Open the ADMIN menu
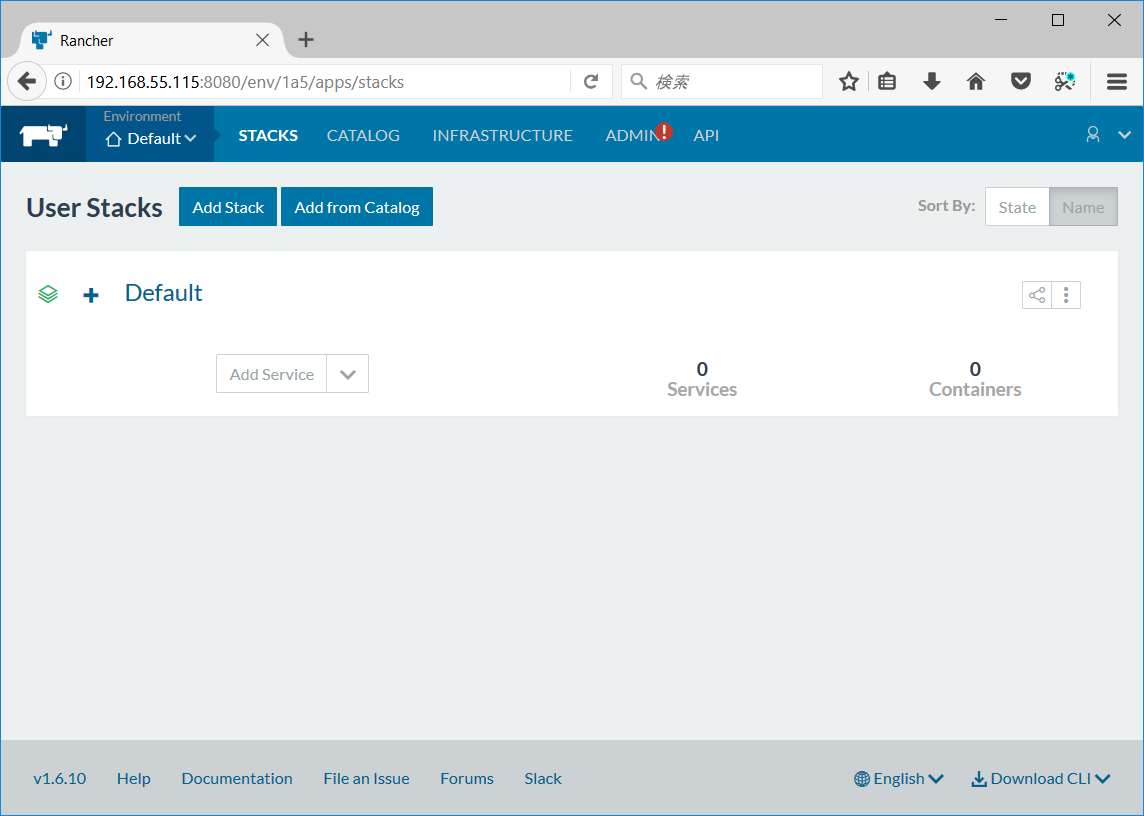Screen dimensions: 1144x816 coord(632,136)
